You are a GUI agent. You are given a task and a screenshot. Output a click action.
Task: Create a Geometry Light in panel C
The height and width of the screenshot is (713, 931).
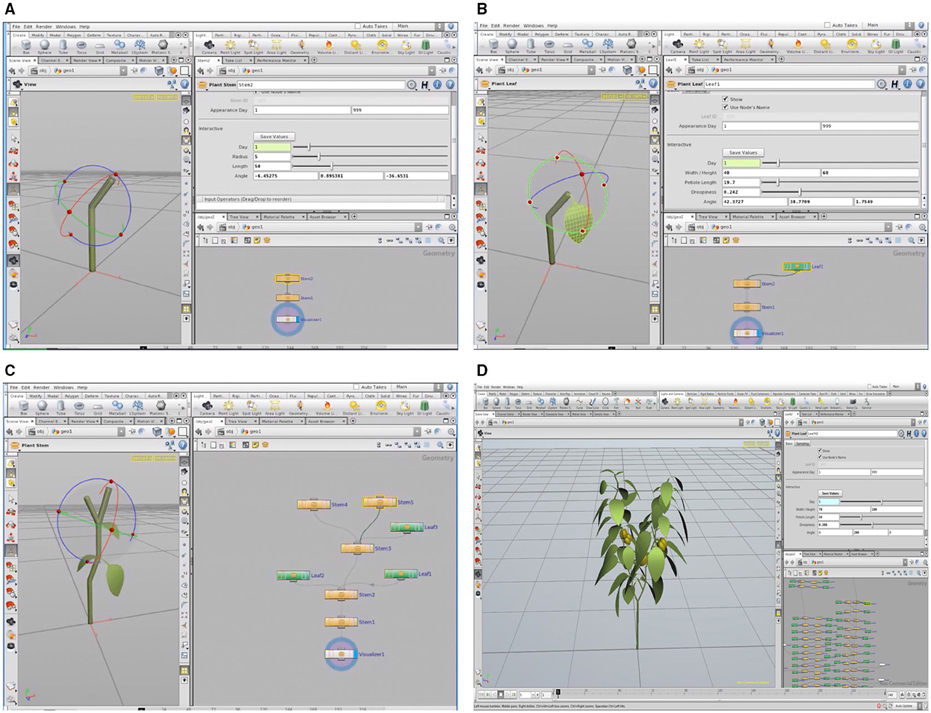(x=301, y=407)
